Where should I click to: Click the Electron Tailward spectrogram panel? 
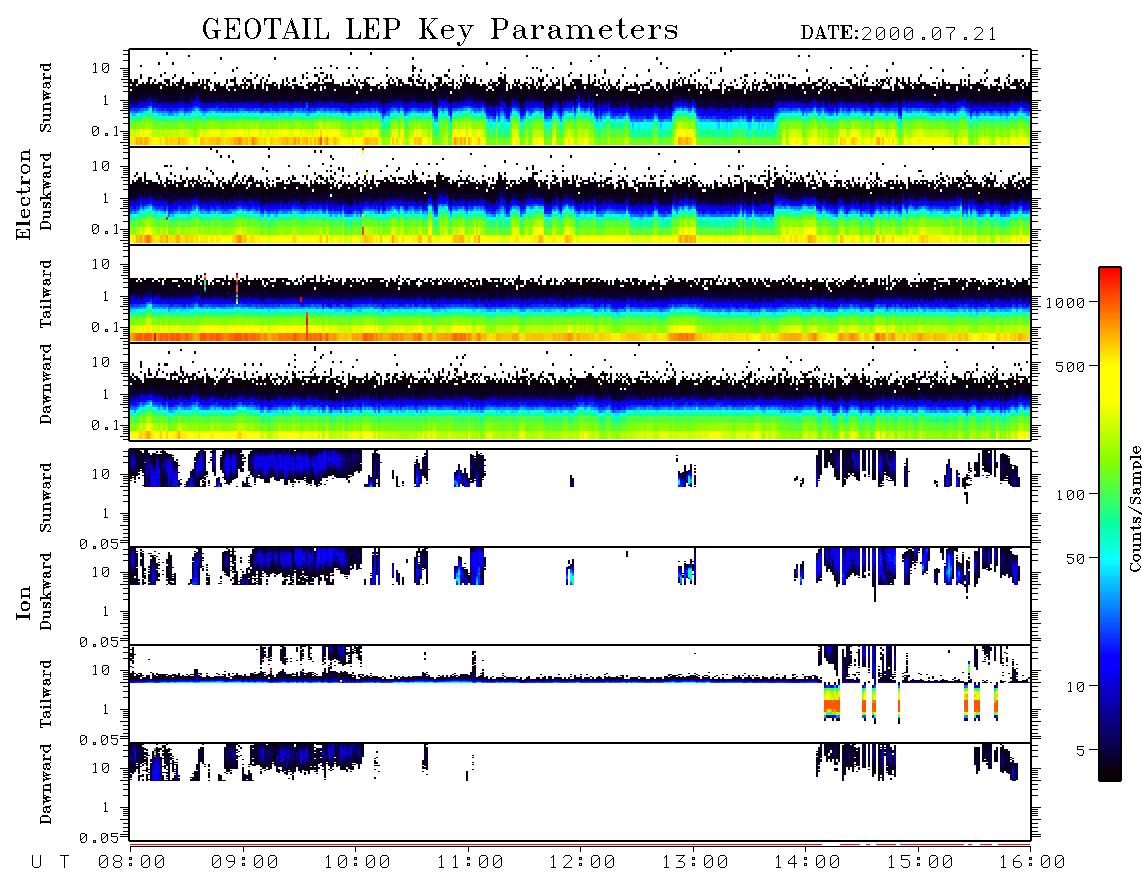(580, 294)
